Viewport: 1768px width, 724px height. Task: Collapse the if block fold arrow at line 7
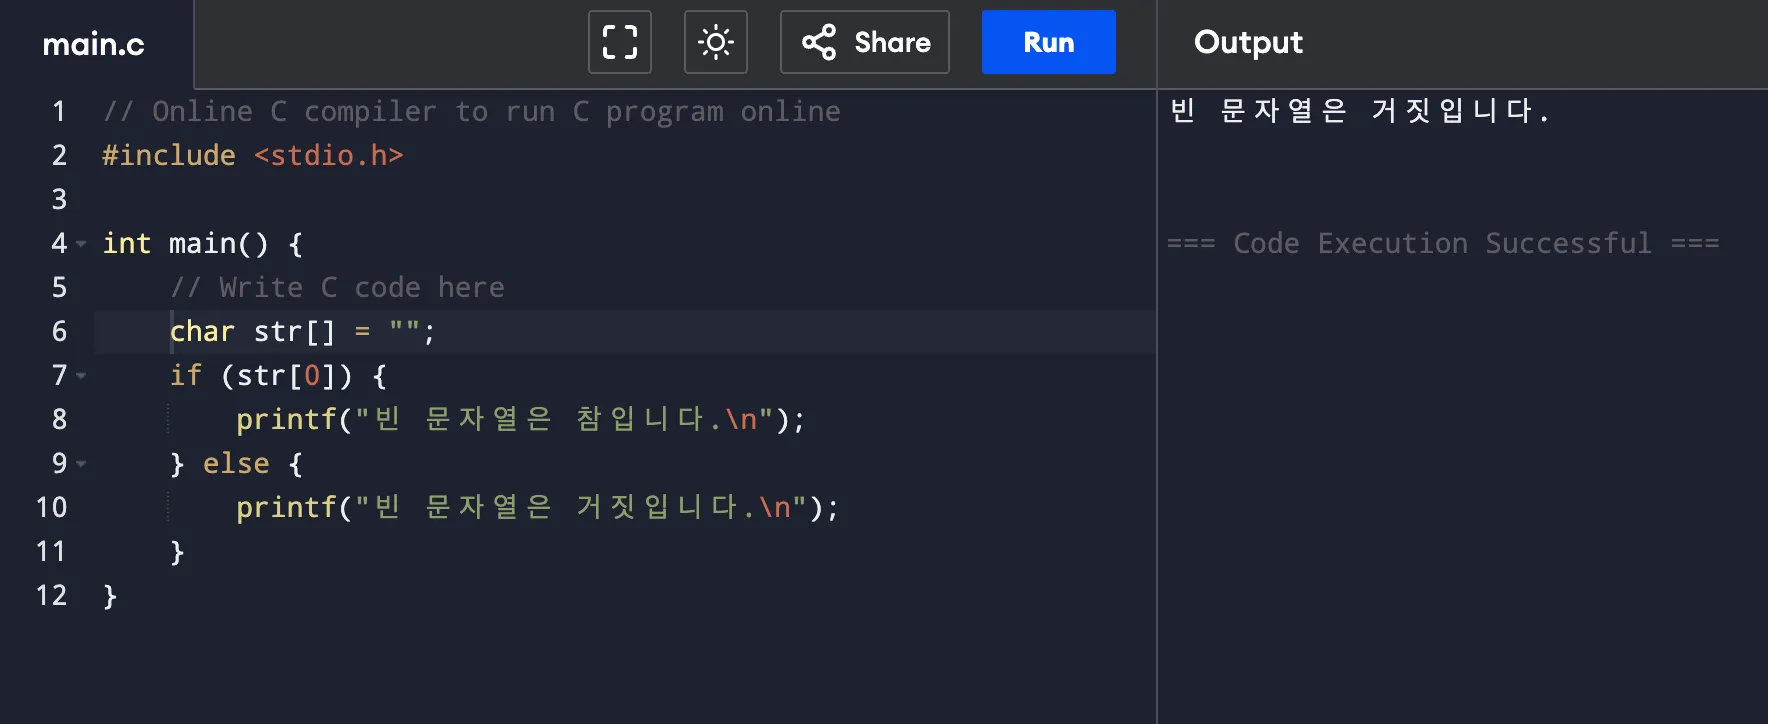click(x=81, y=376)
